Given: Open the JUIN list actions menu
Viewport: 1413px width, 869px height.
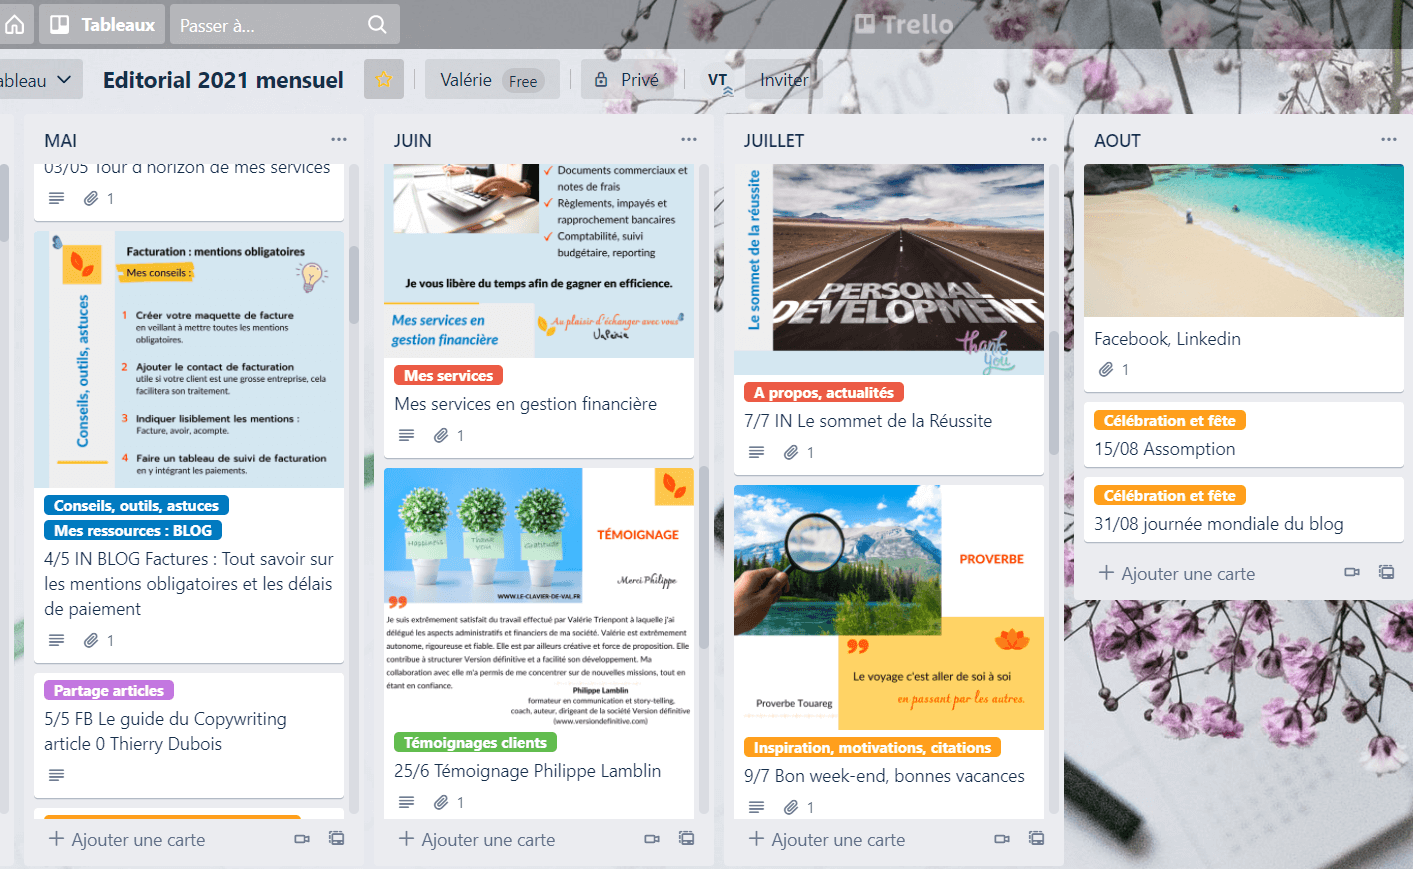Looking at the screenshot, I should click(x=689, y=140).
